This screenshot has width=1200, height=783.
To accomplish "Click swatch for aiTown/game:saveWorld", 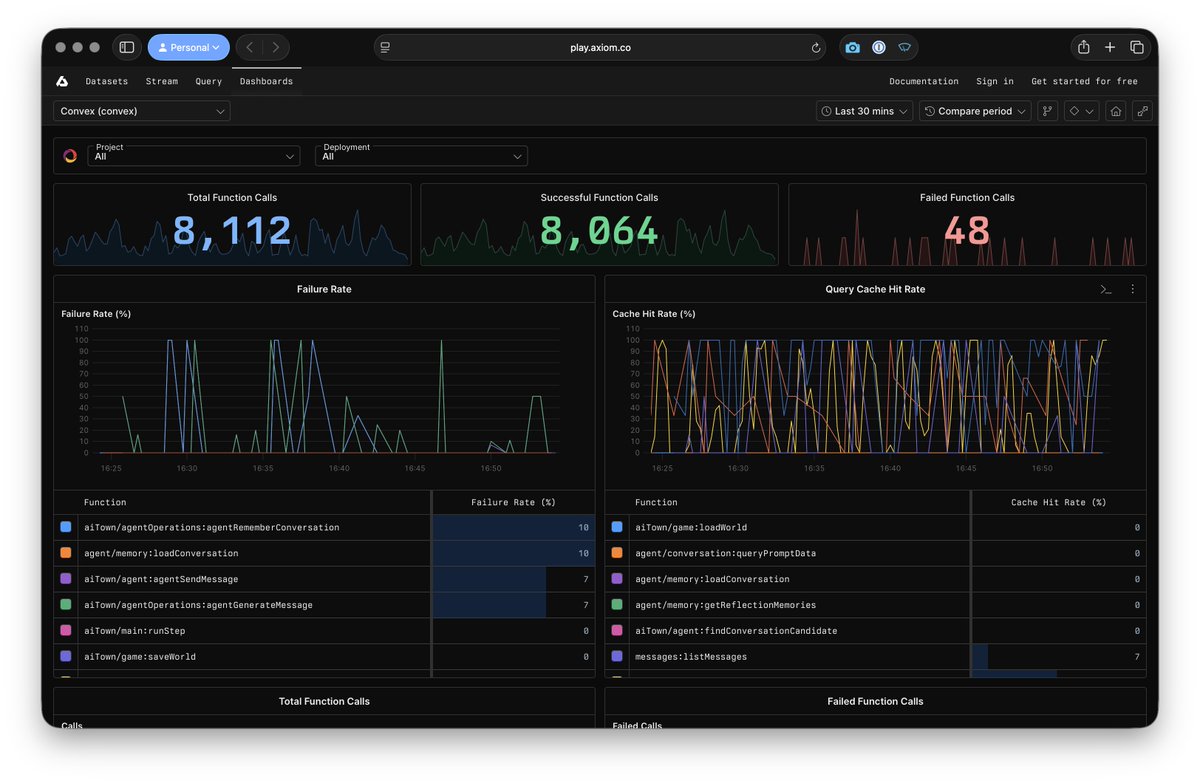I will pyautogui.click(x=66, y=657).
